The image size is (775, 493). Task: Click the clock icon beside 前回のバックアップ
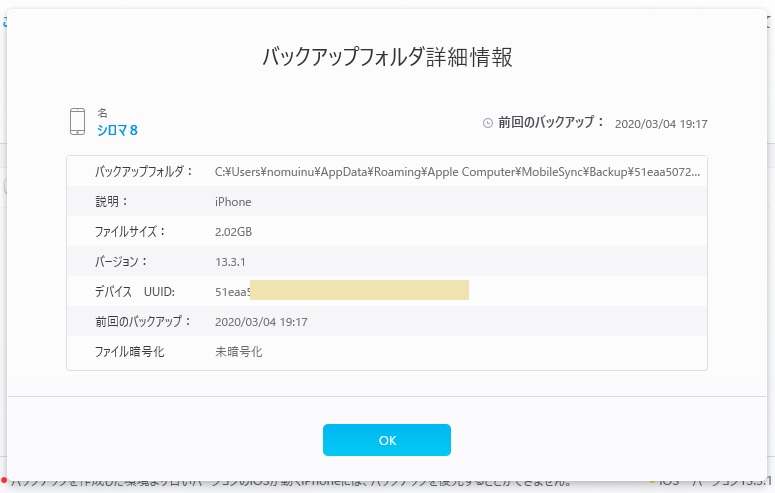click(x=487, y=123)
